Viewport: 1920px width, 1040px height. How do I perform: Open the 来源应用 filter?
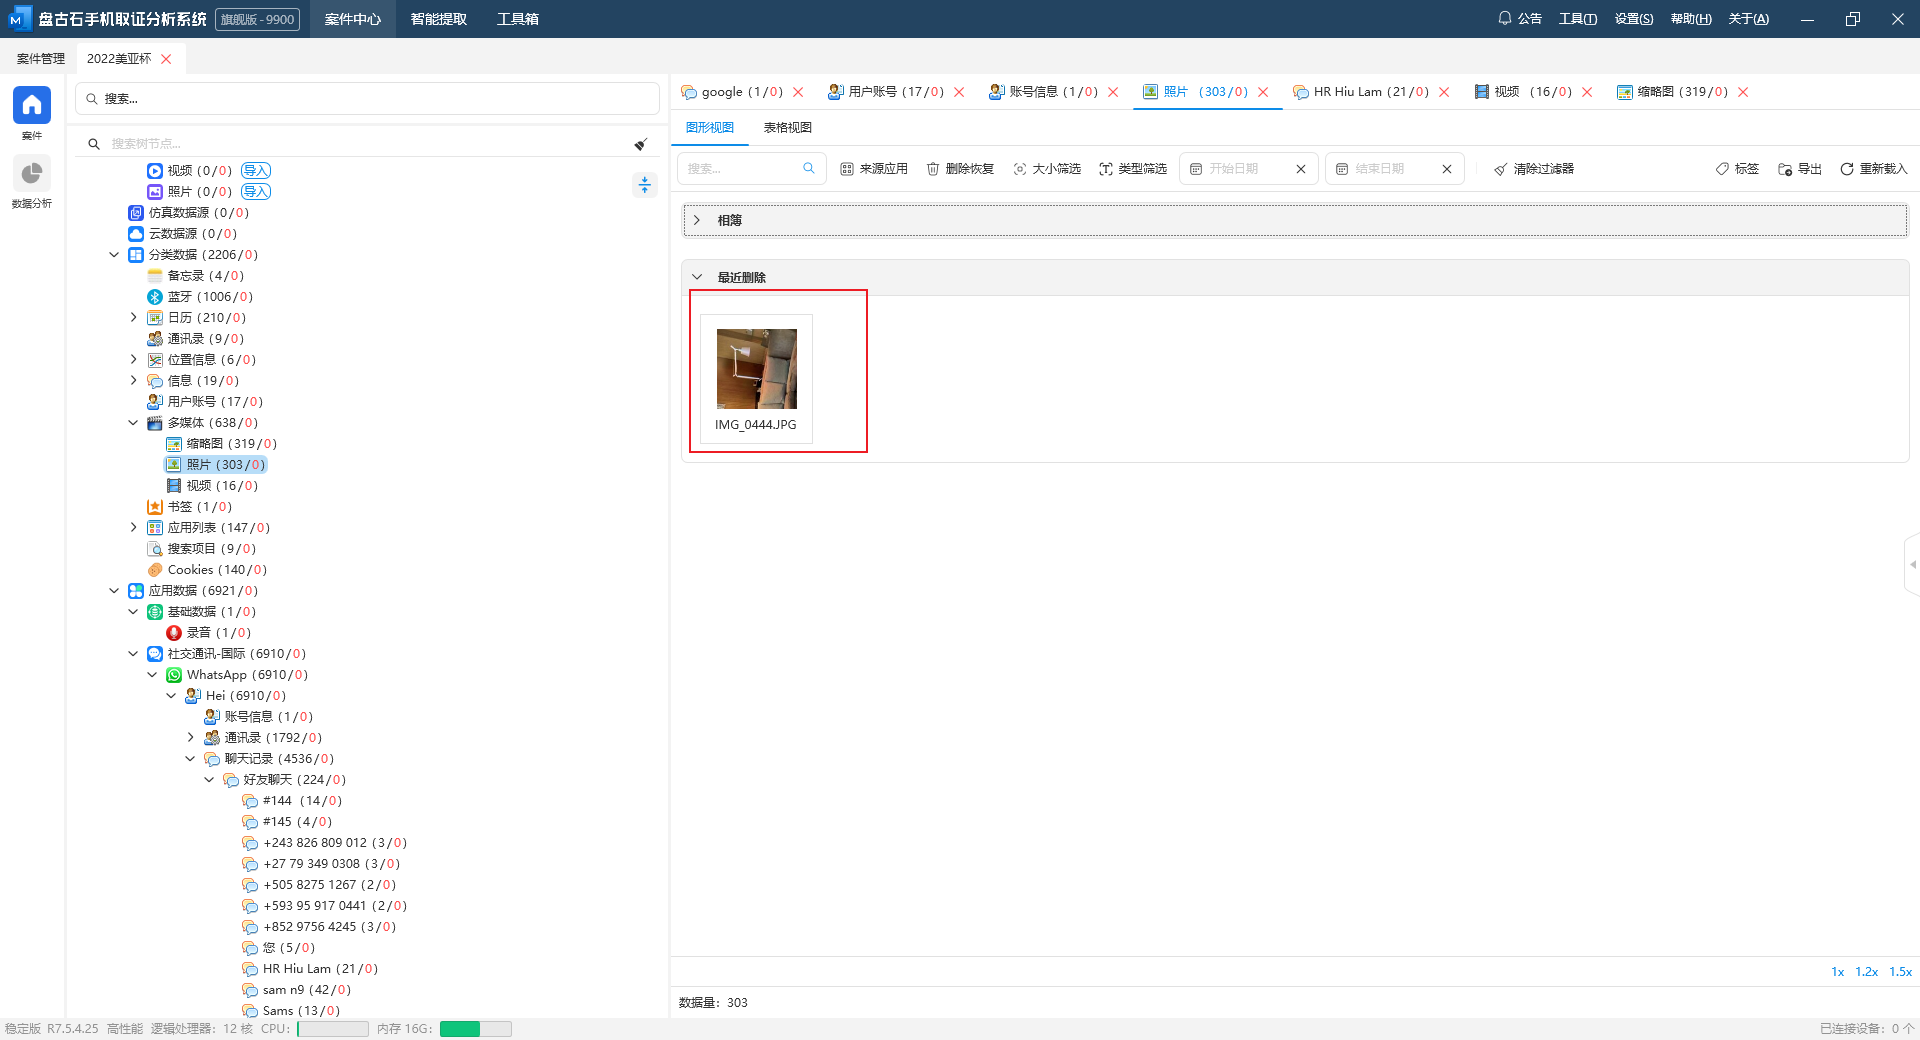(874, 169)
